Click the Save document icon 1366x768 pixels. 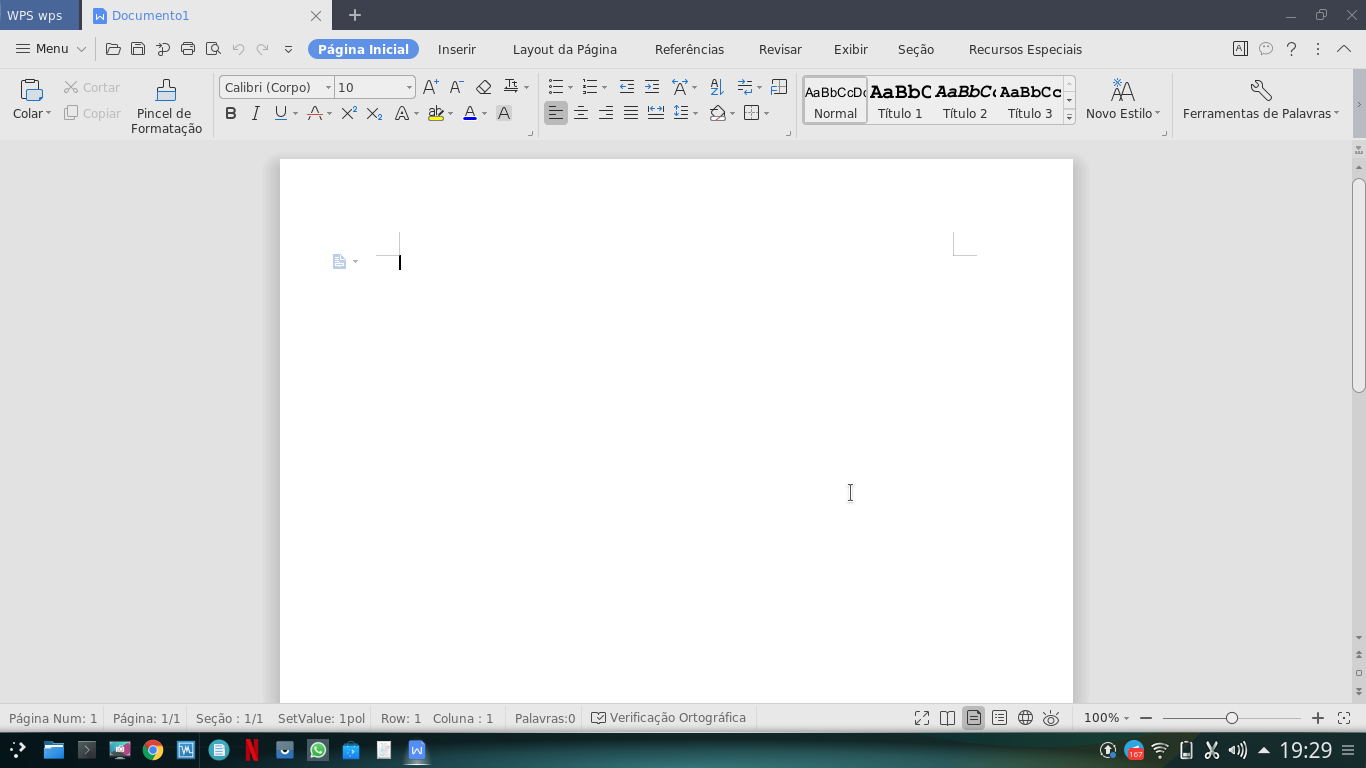tap(138, 49)
